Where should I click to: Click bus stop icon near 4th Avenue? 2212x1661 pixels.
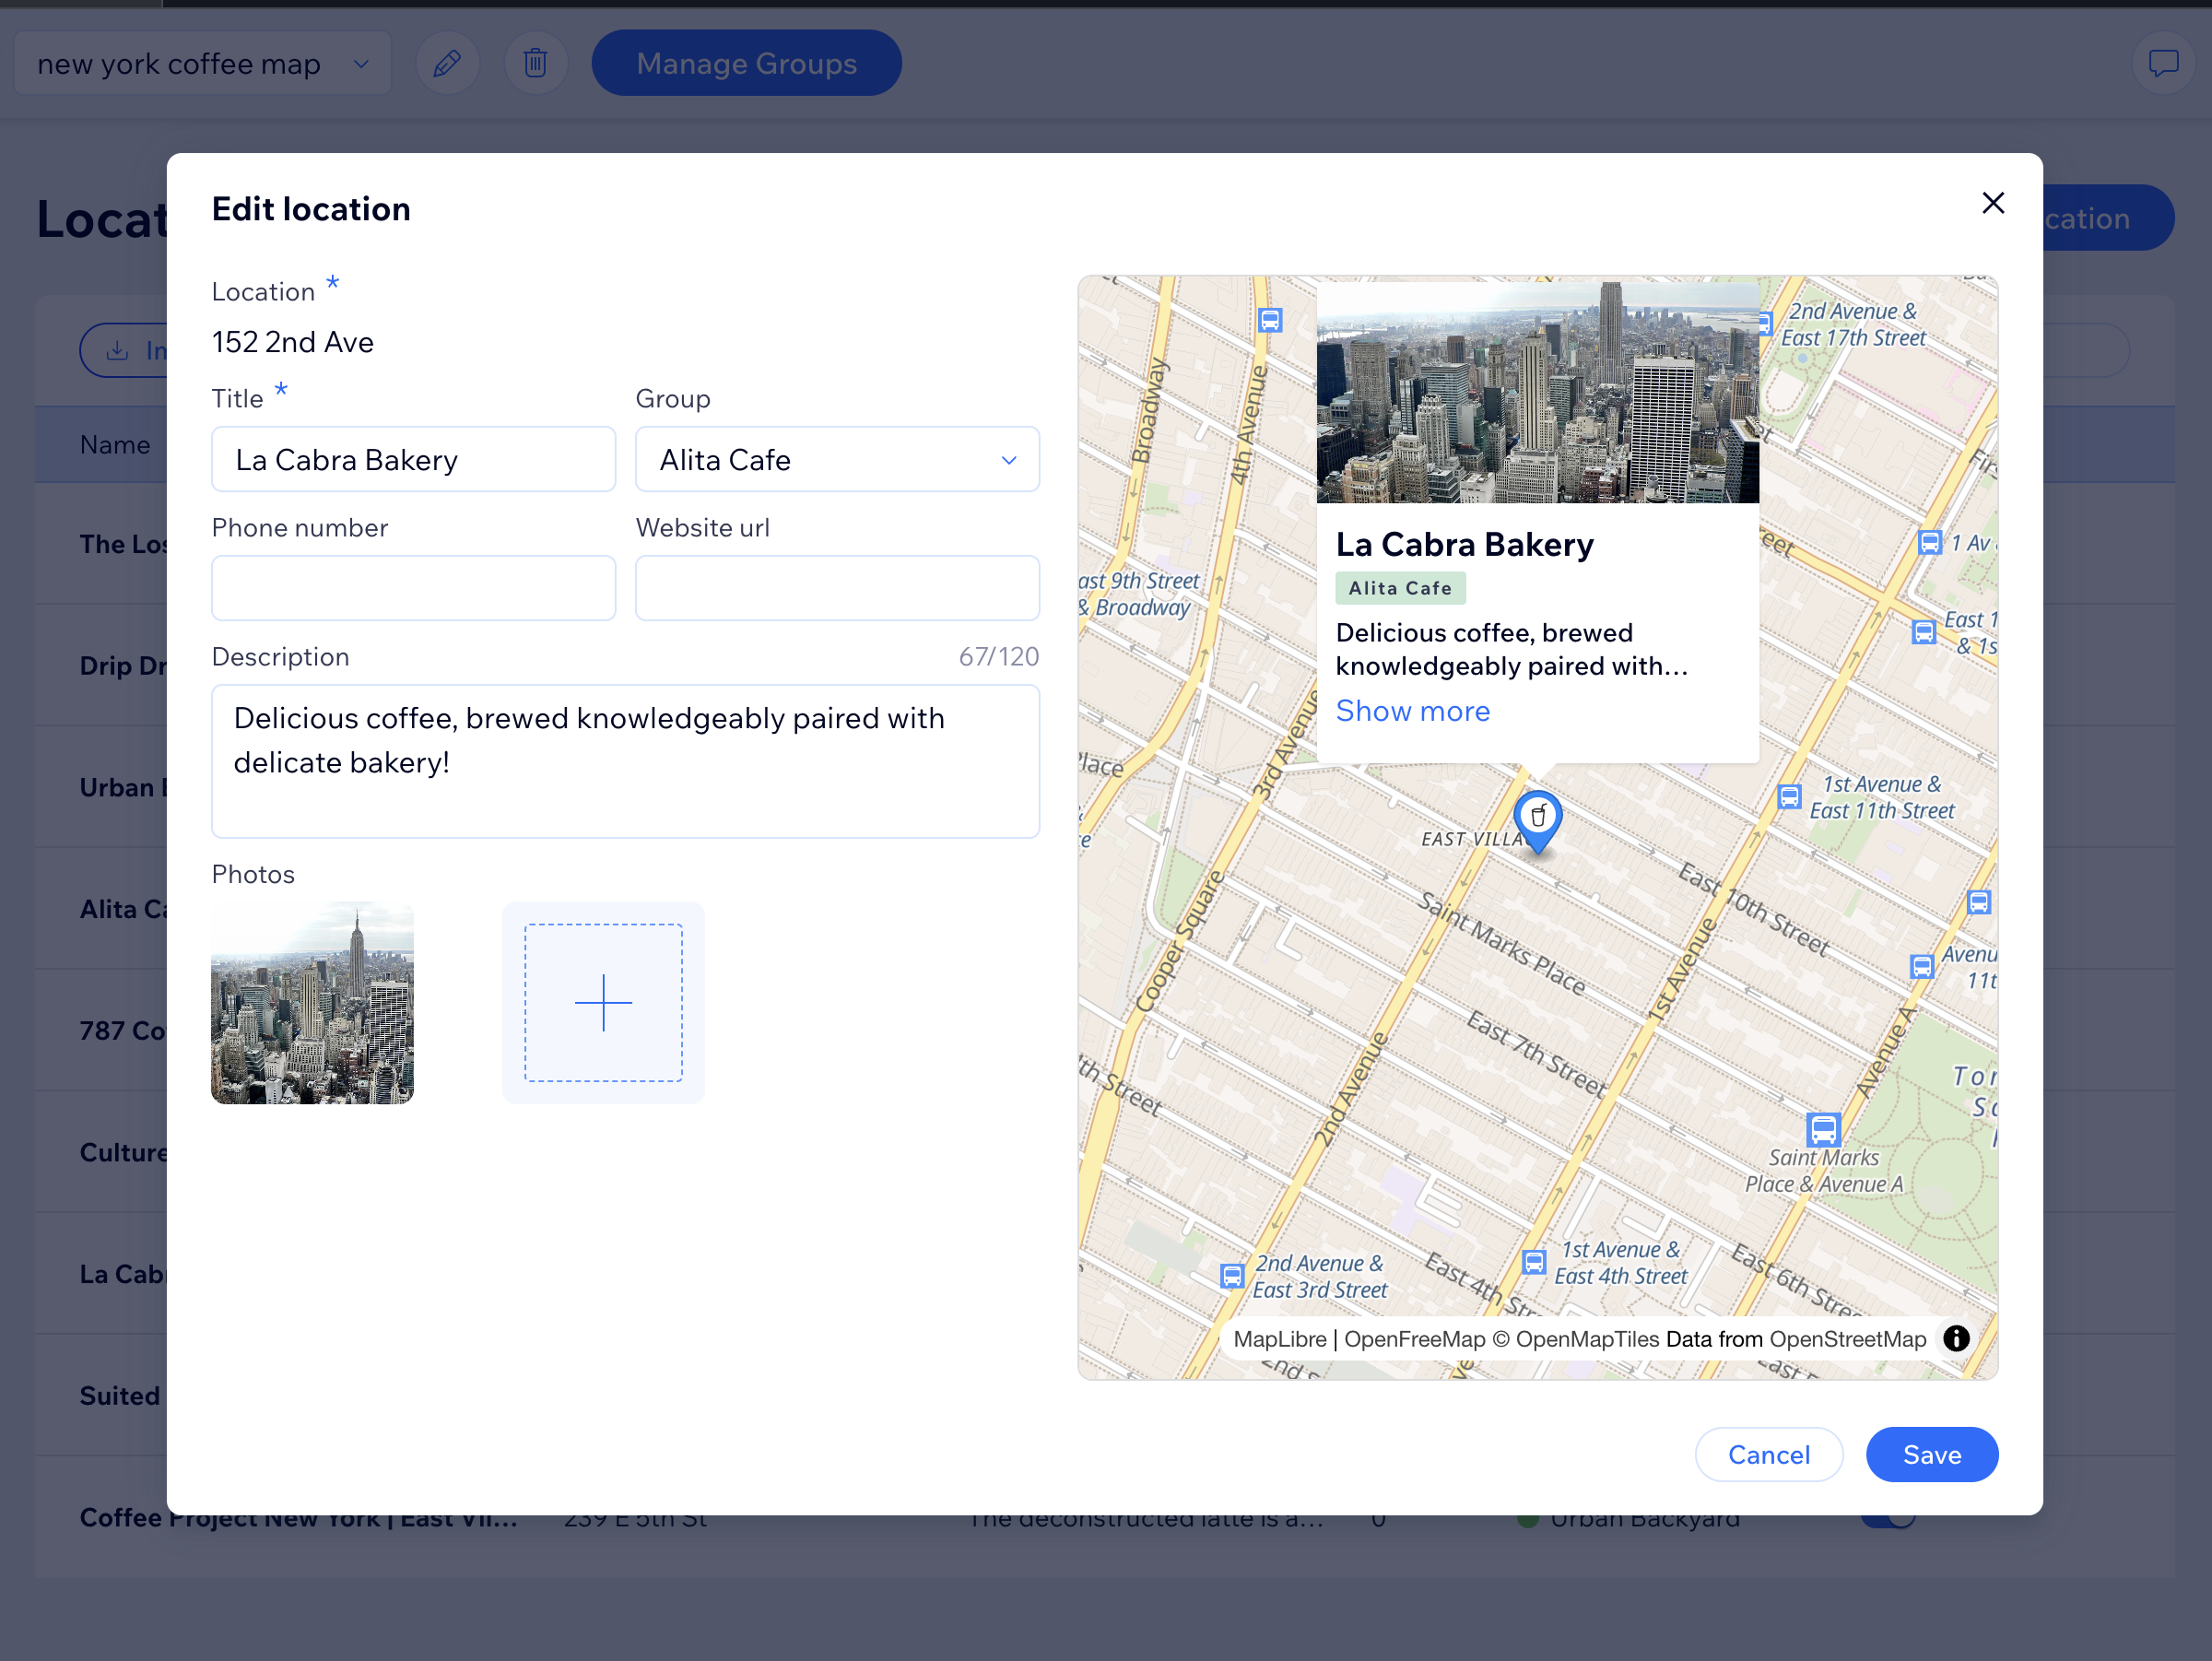(1270, 320)
